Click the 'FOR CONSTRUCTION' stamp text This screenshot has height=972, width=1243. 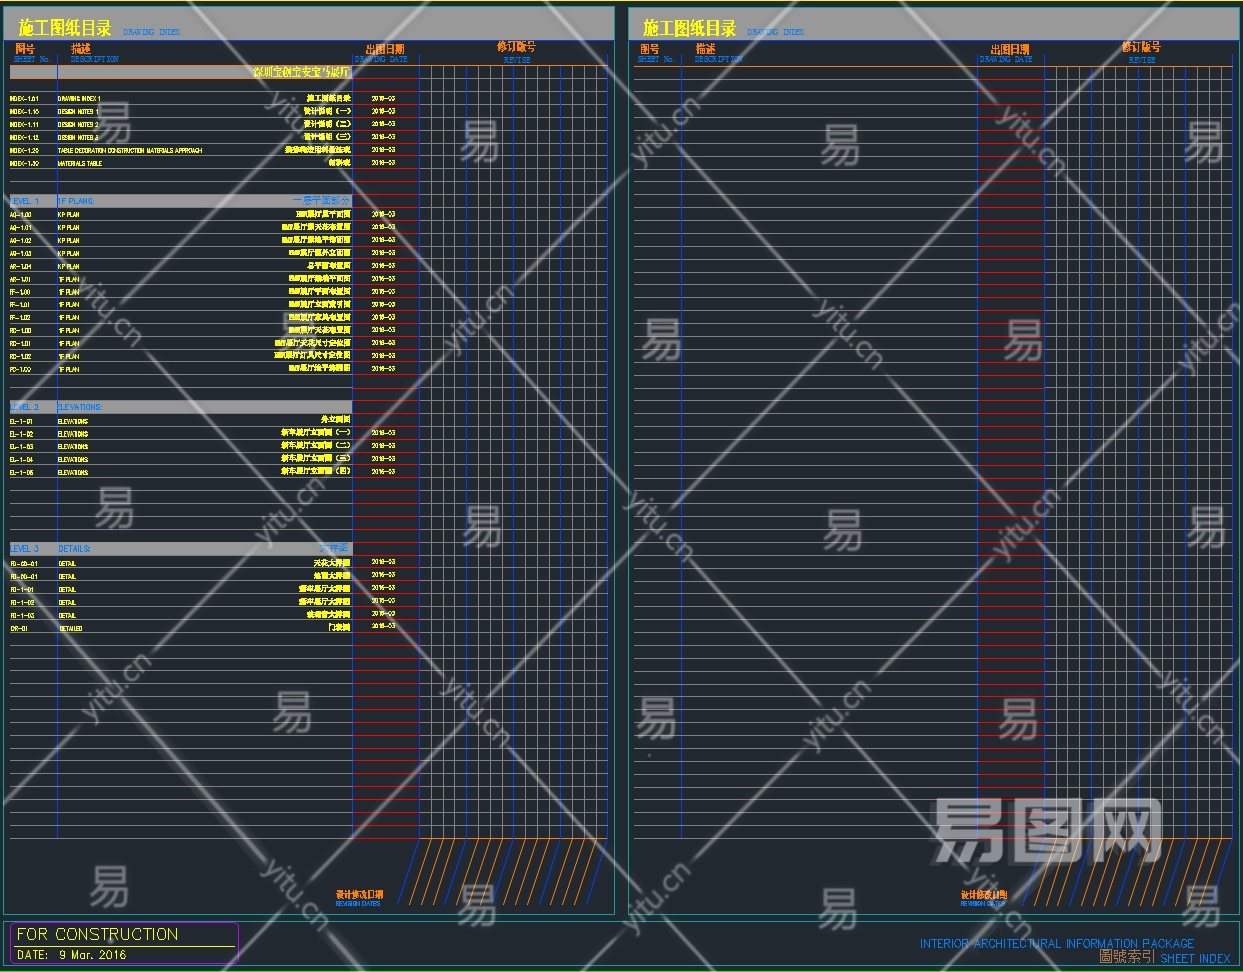[x=97, y=934]
